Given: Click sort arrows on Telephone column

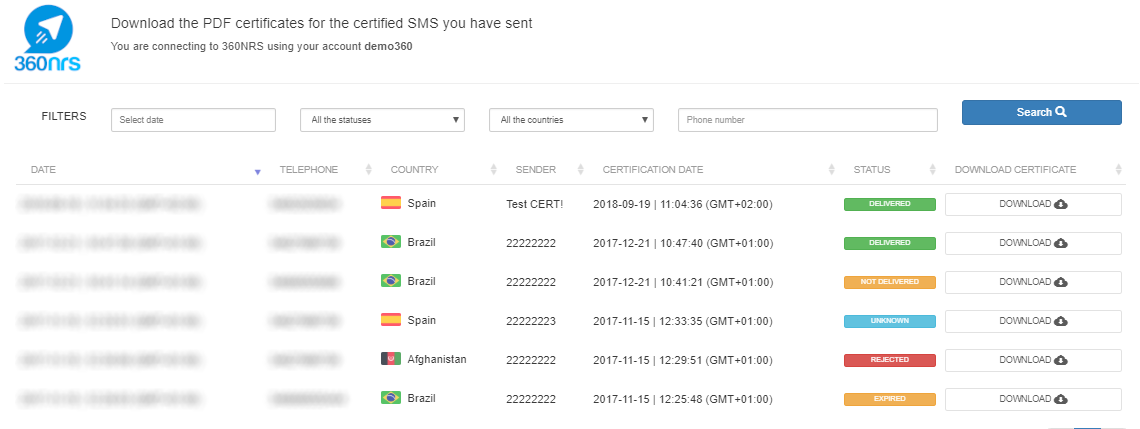Looking at the screenshot, I should point(368,170).
